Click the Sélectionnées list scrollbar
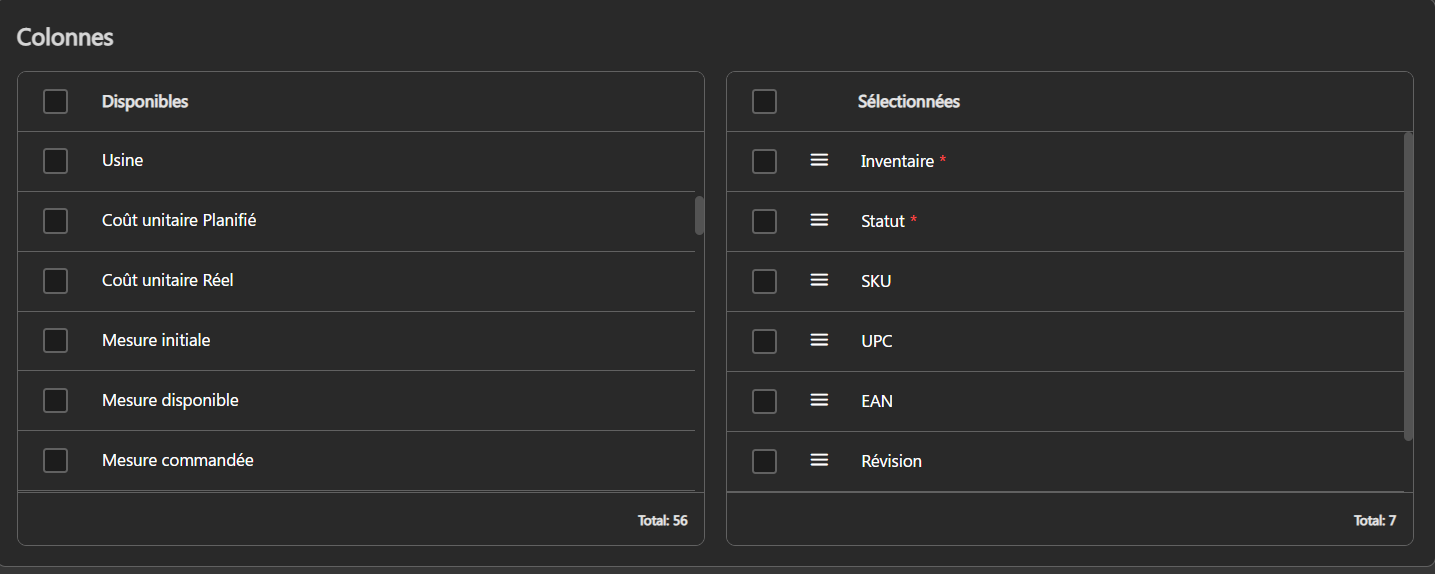 click(x=1409, y=286)
